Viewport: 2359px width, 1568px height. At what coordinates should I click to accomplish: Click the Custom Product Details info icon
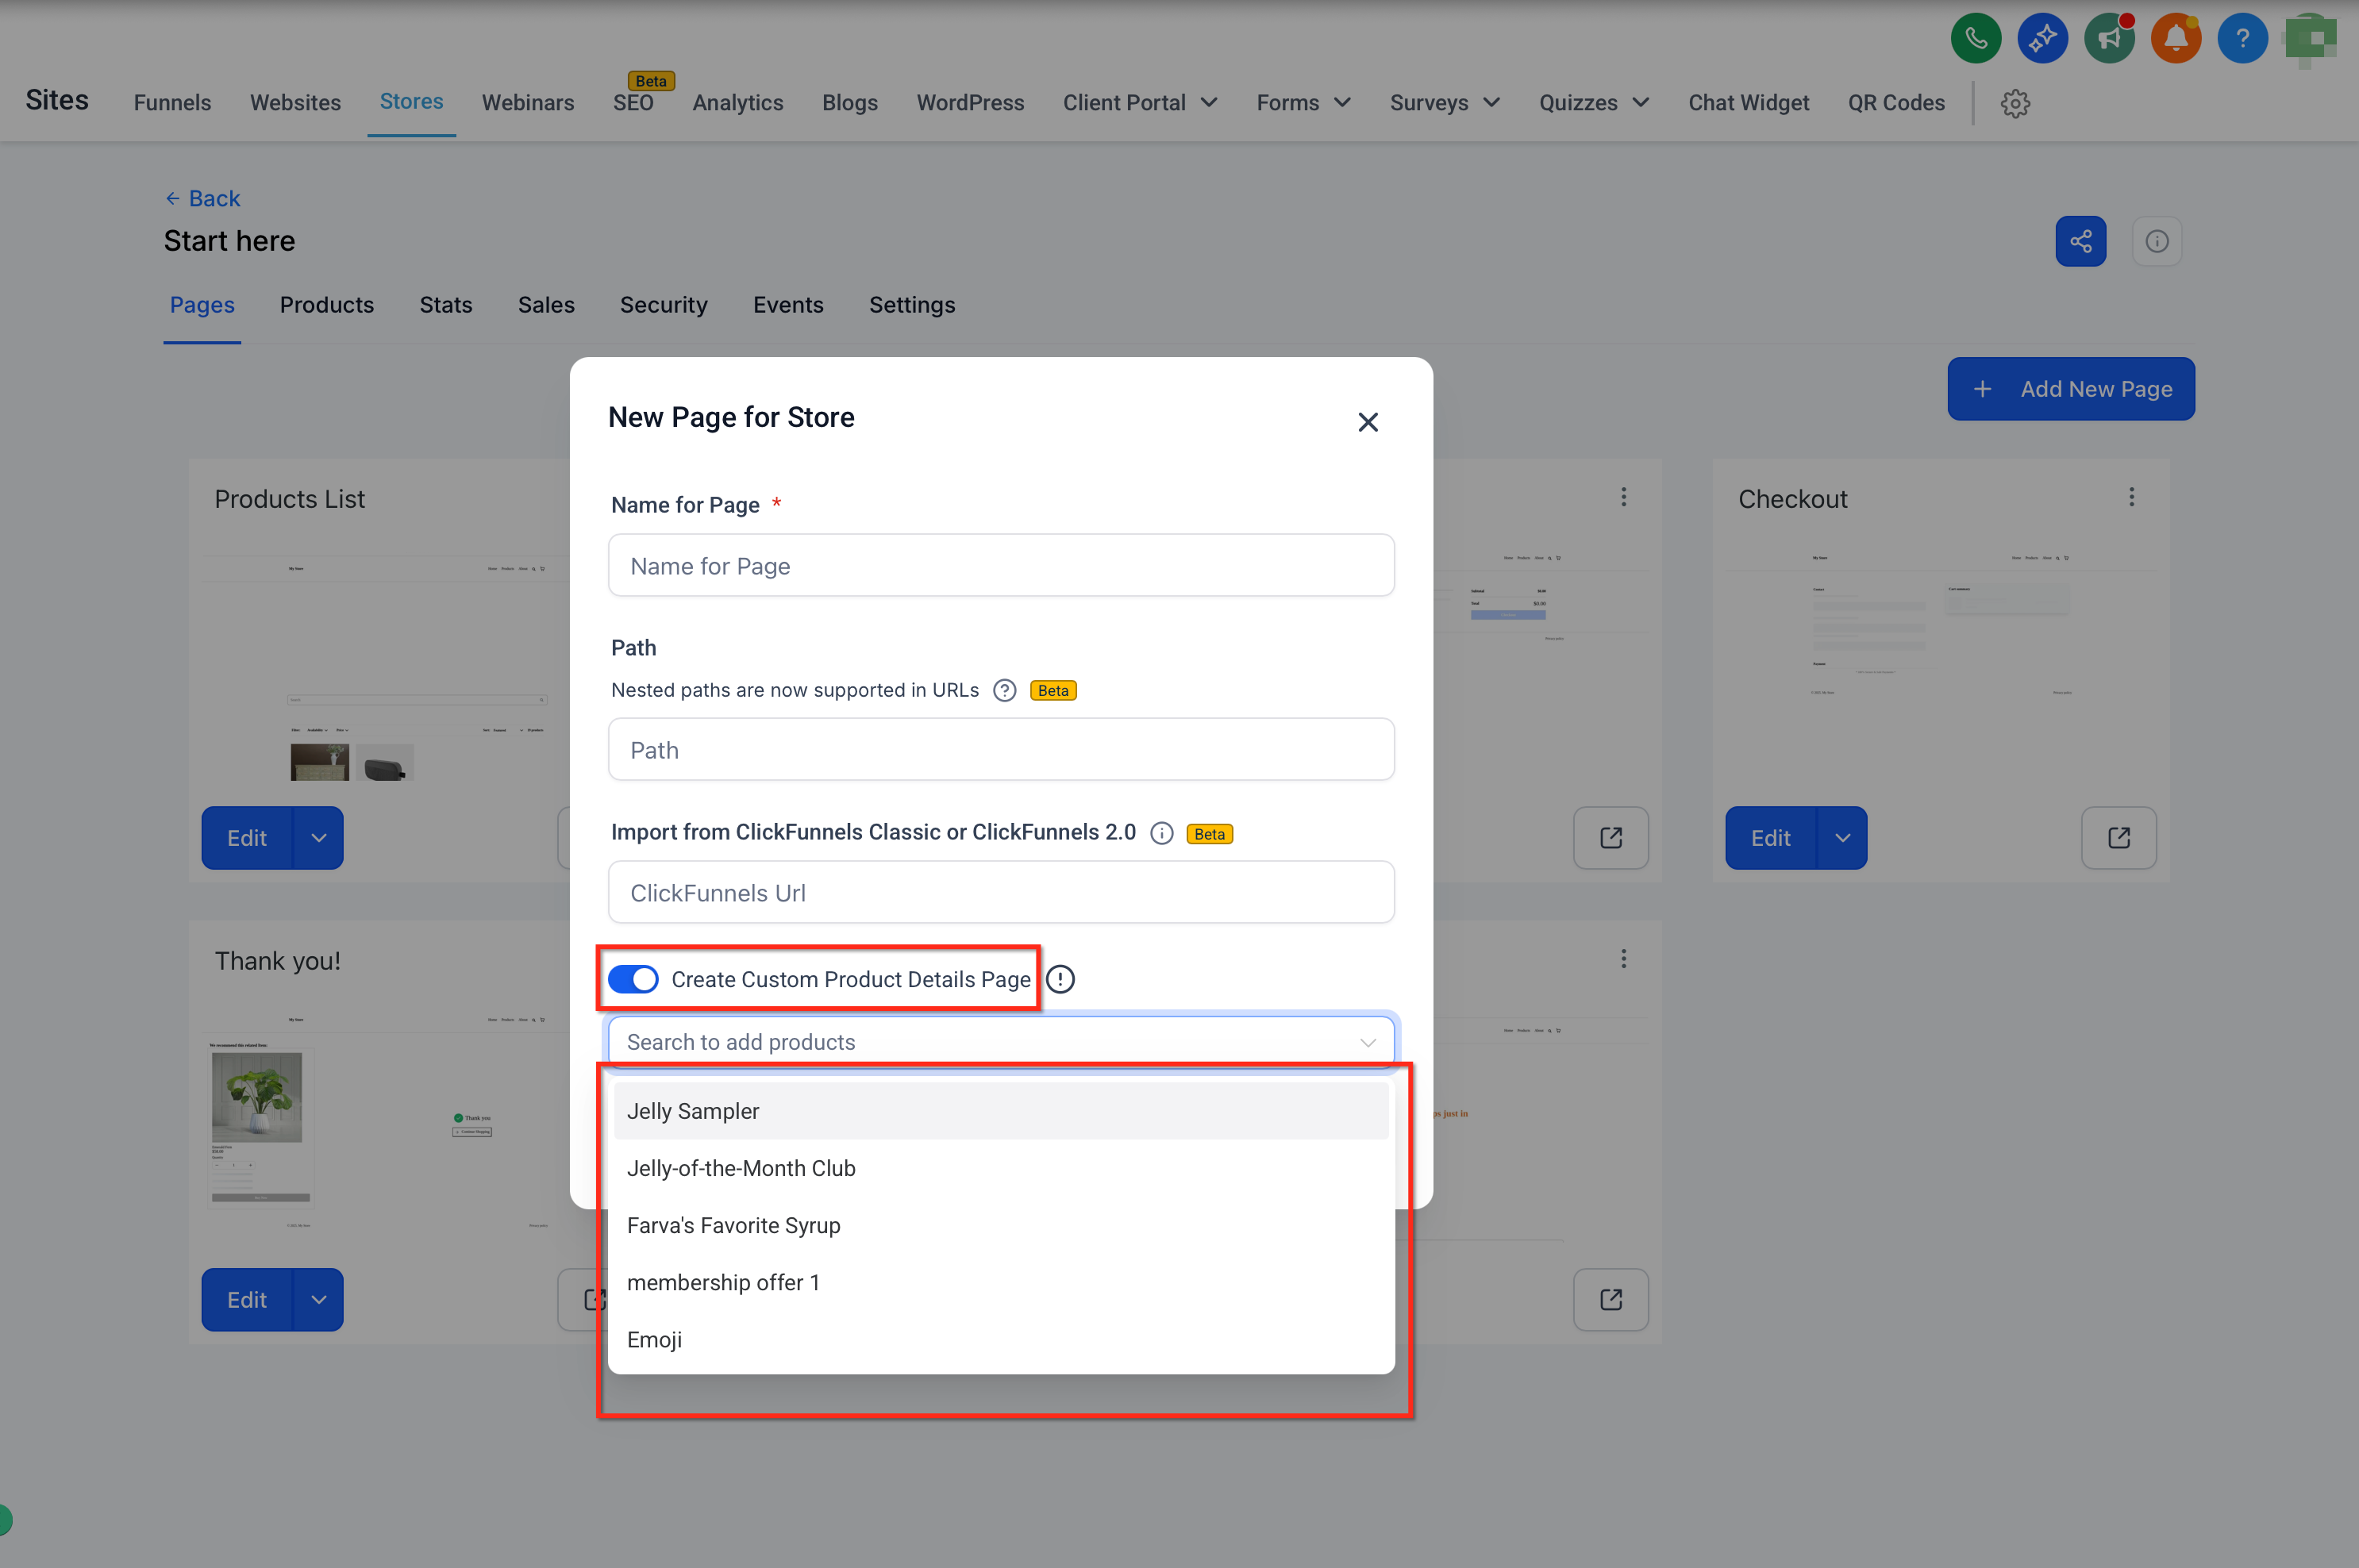point(1060,979)
